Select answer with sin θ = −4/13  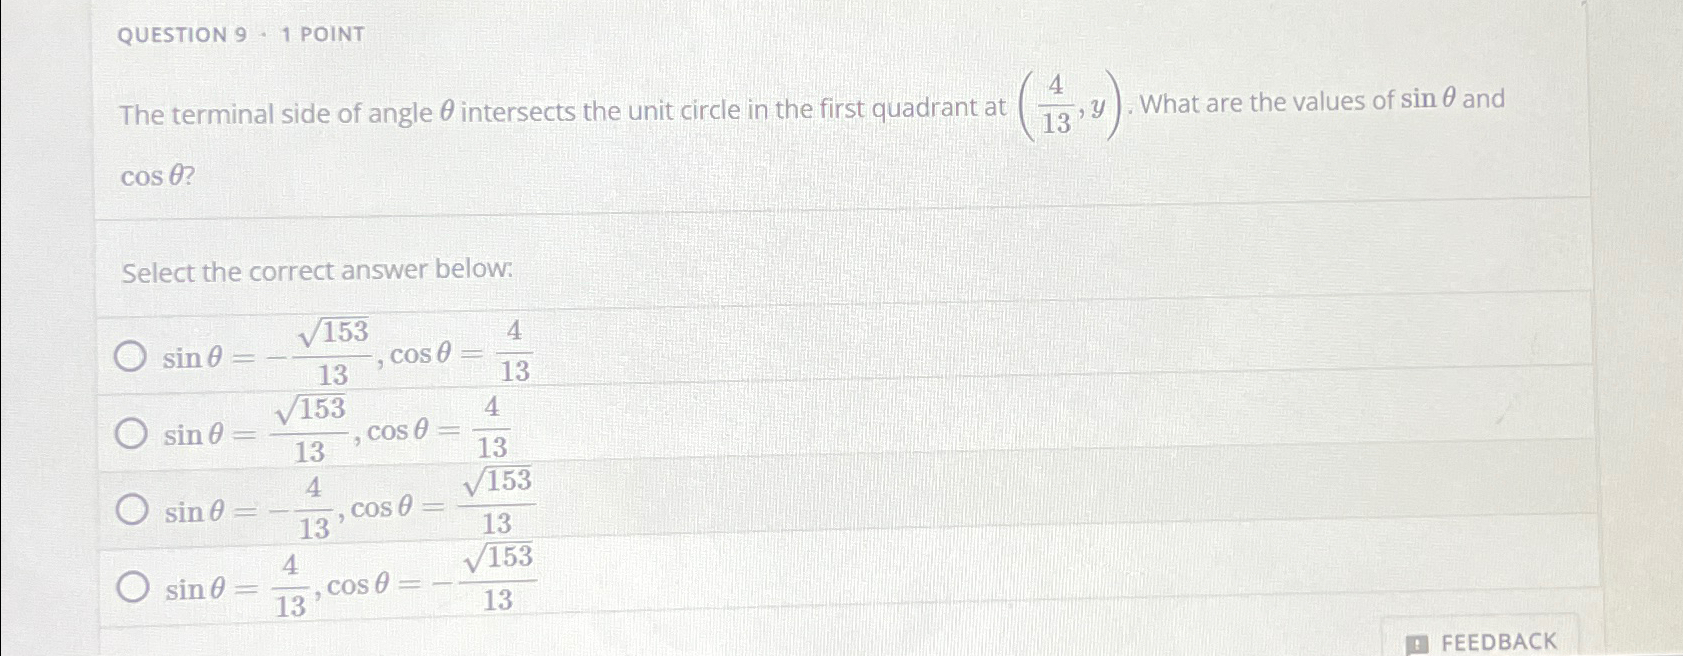click(131, 510)
